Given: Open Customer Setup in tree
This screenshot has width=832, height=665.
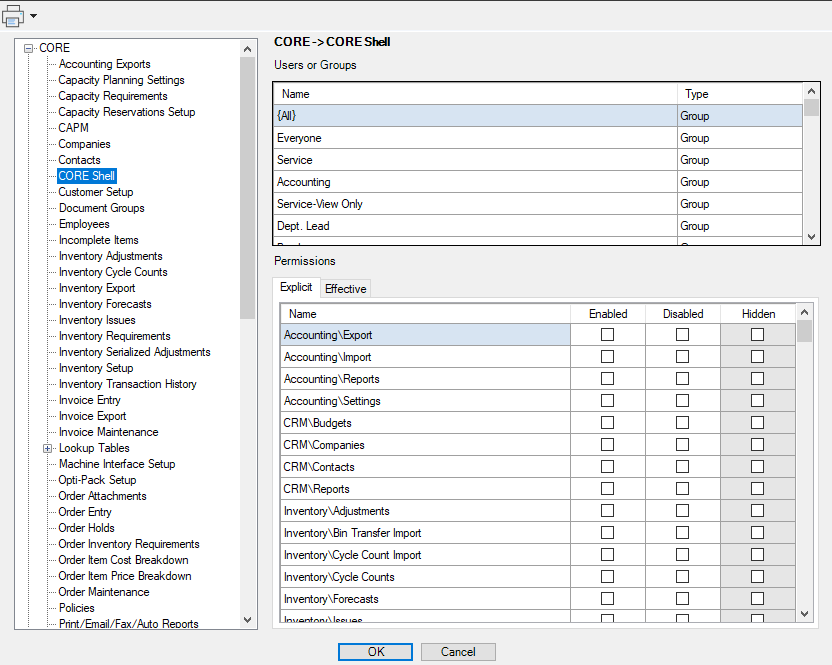Looking at the screenshot, I should click(x=96, y=192).
